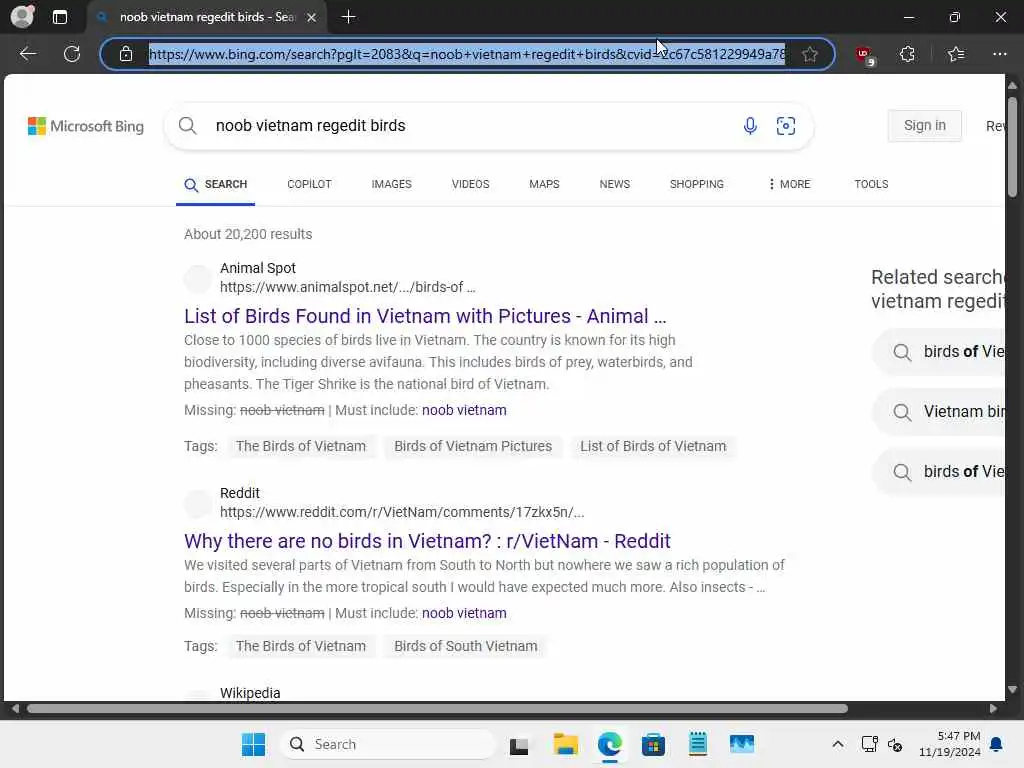Sign in to Bing
This screenshot has width=1024, height=768.
tap(924, 125)
